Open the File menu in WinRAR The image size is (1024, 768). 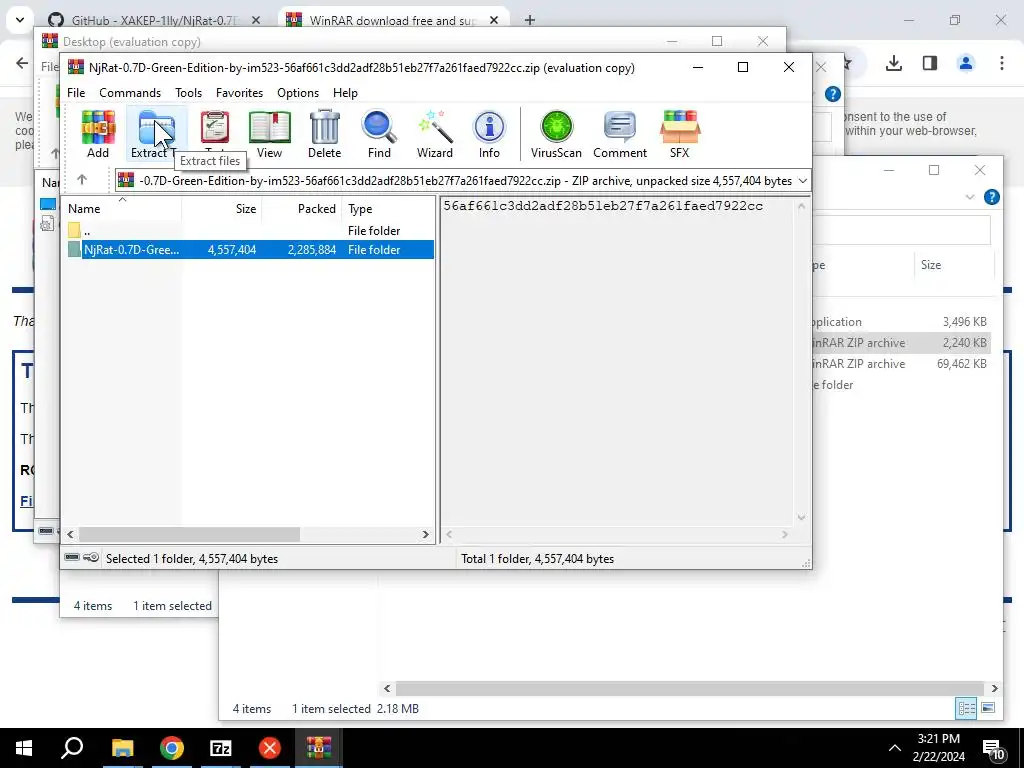(x=76, y=93)
